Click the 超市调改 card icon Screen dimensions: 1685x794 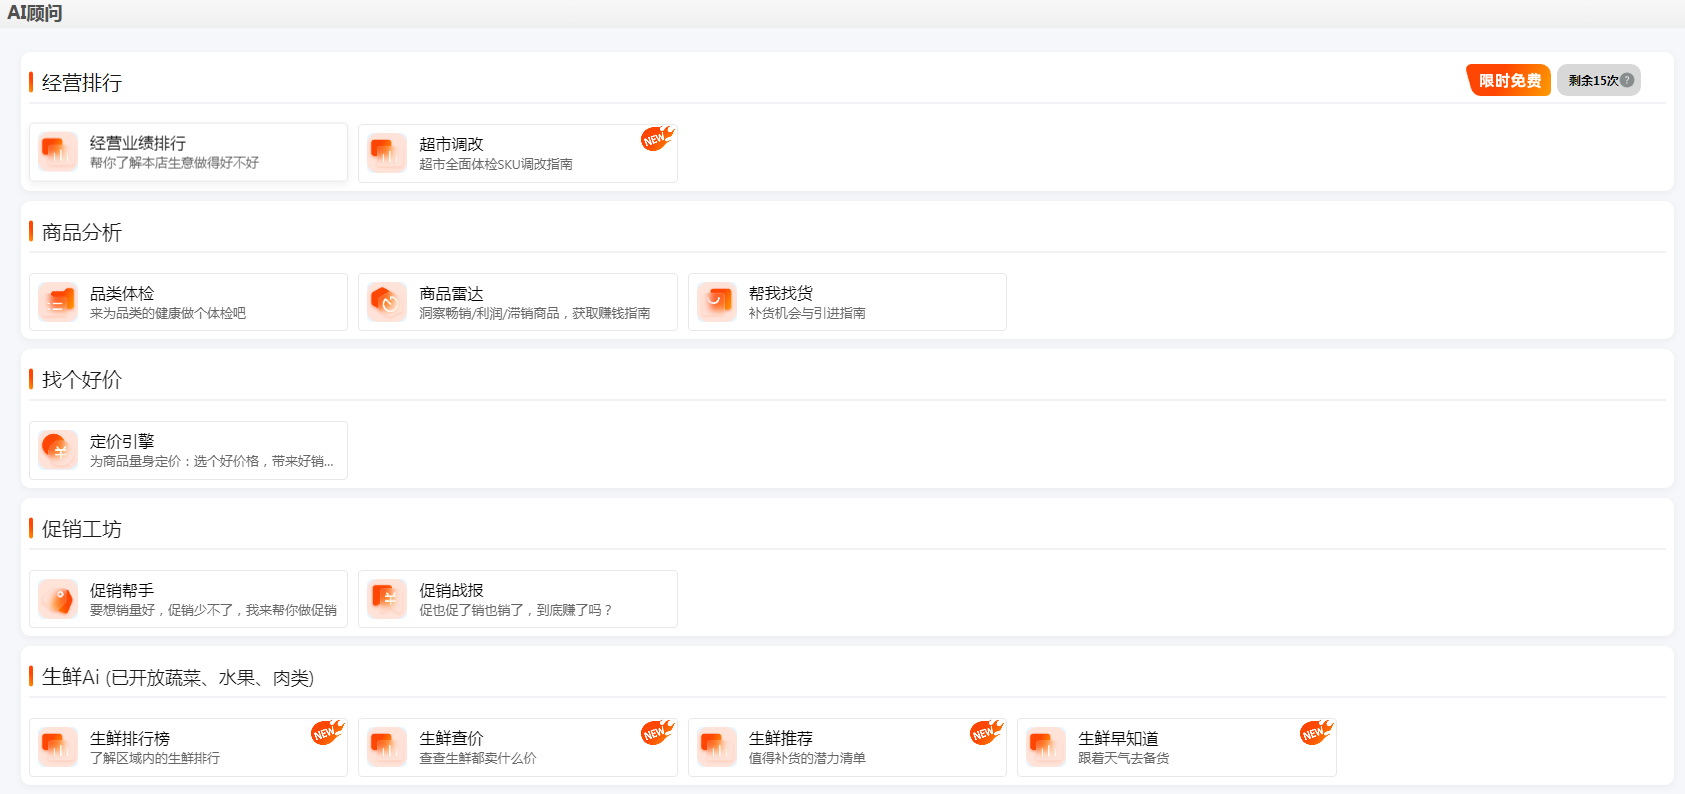[387, 153]
